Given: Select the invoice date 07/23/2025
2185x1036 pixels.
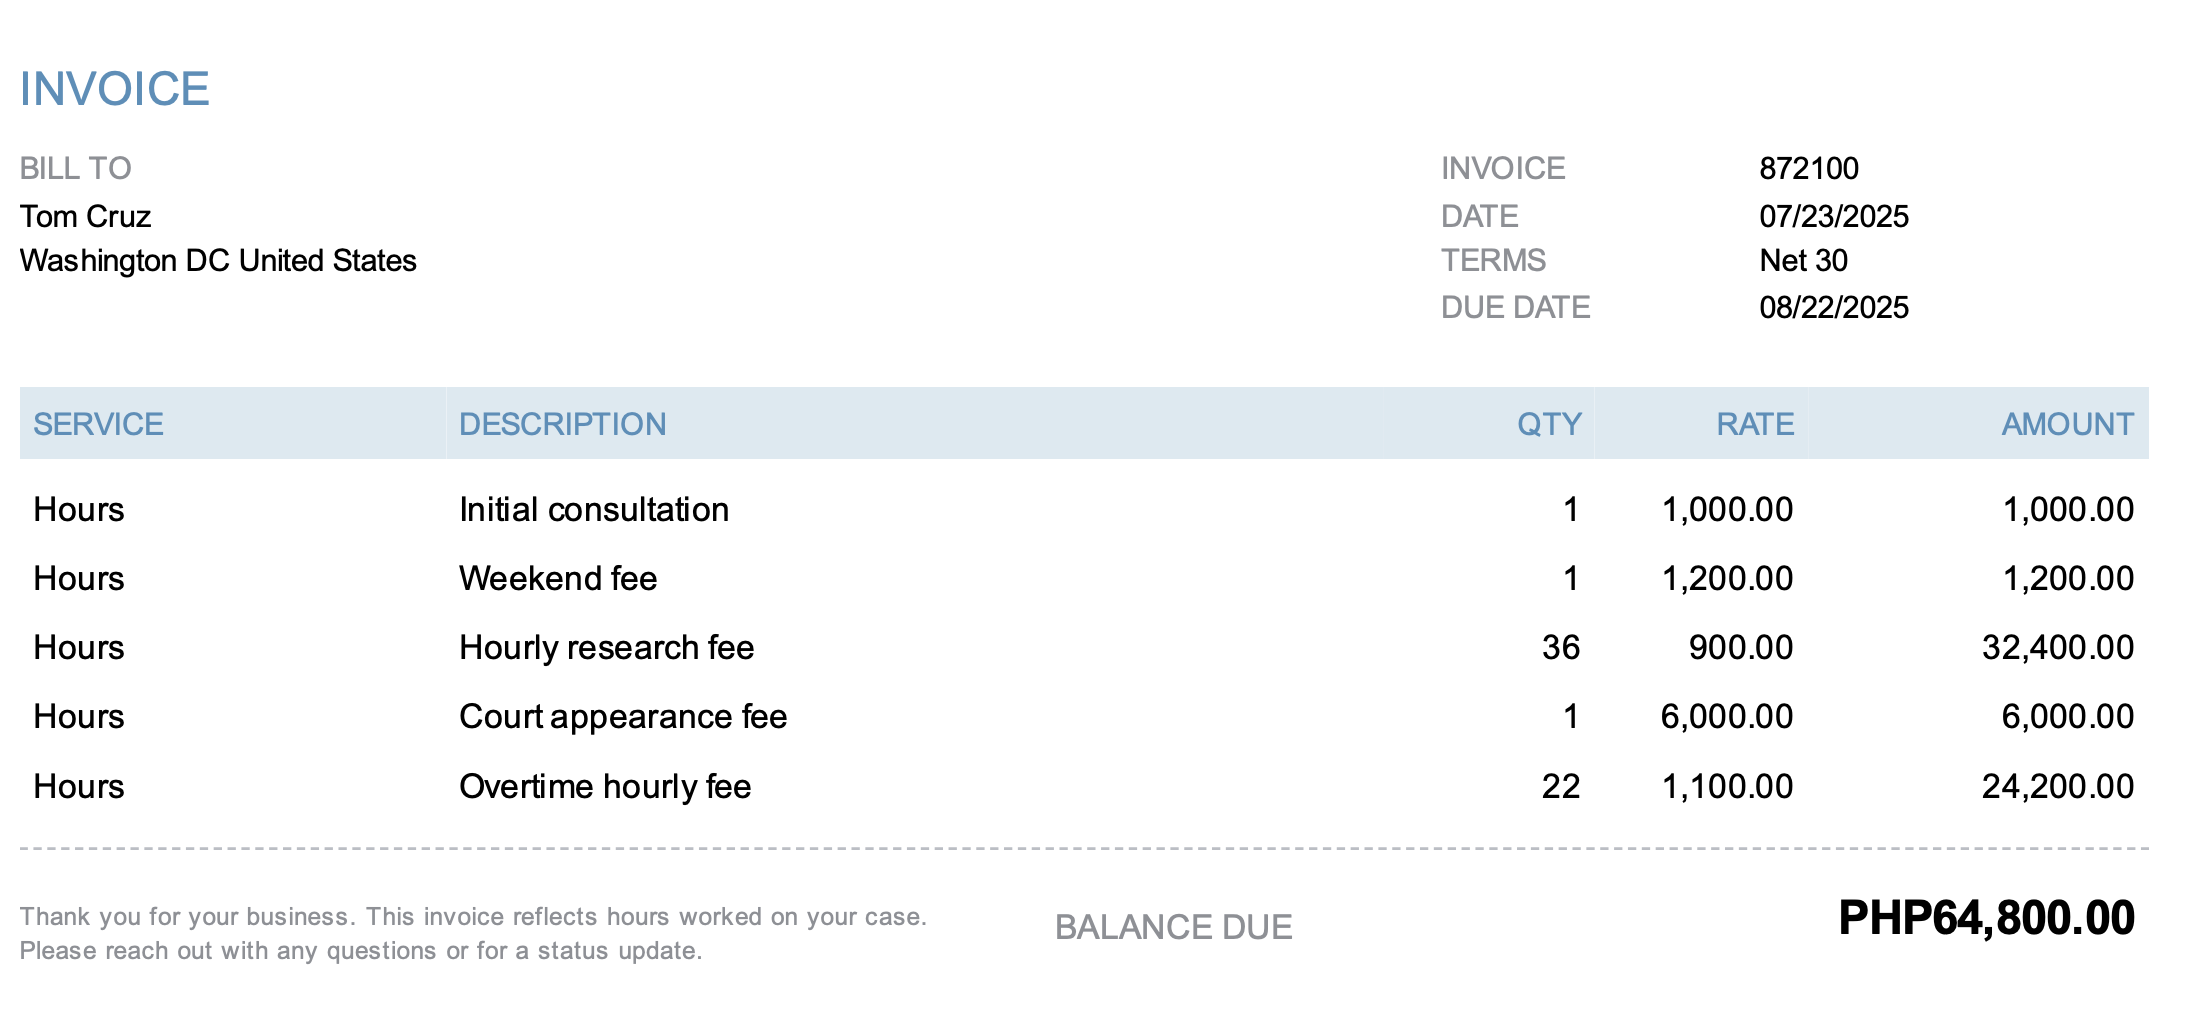Looking at the screenshot, I should (1833, 216).
